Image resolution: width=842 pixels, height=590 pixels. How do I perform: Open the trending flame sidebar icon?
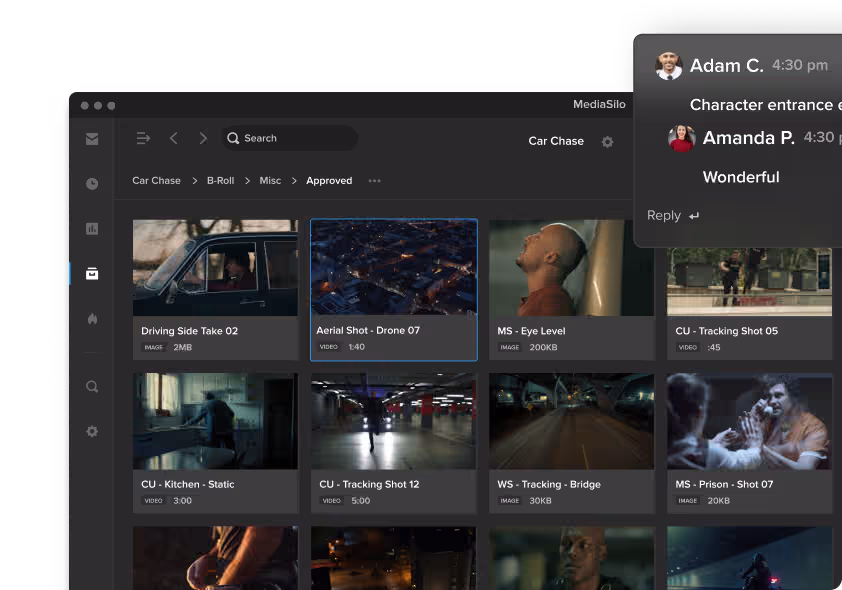click(x=92, y=319)
